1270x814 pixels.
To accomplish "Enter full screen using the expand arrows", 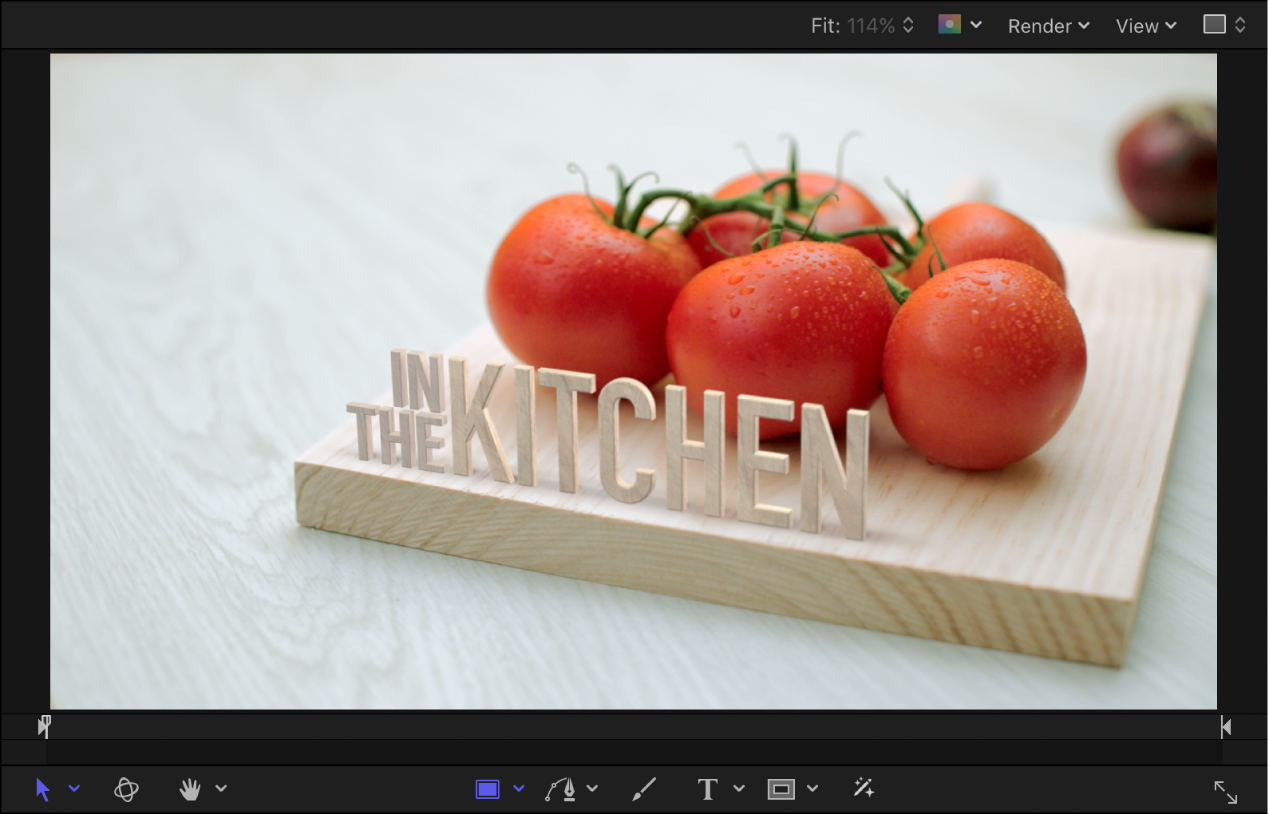I will coord(1227,790).
